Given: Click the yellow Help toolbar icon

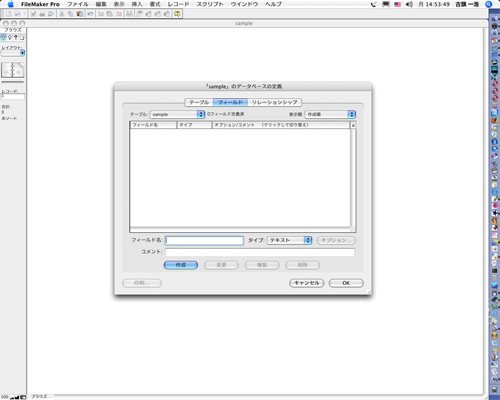Looking at the screenshot, I should coord(177,14).
